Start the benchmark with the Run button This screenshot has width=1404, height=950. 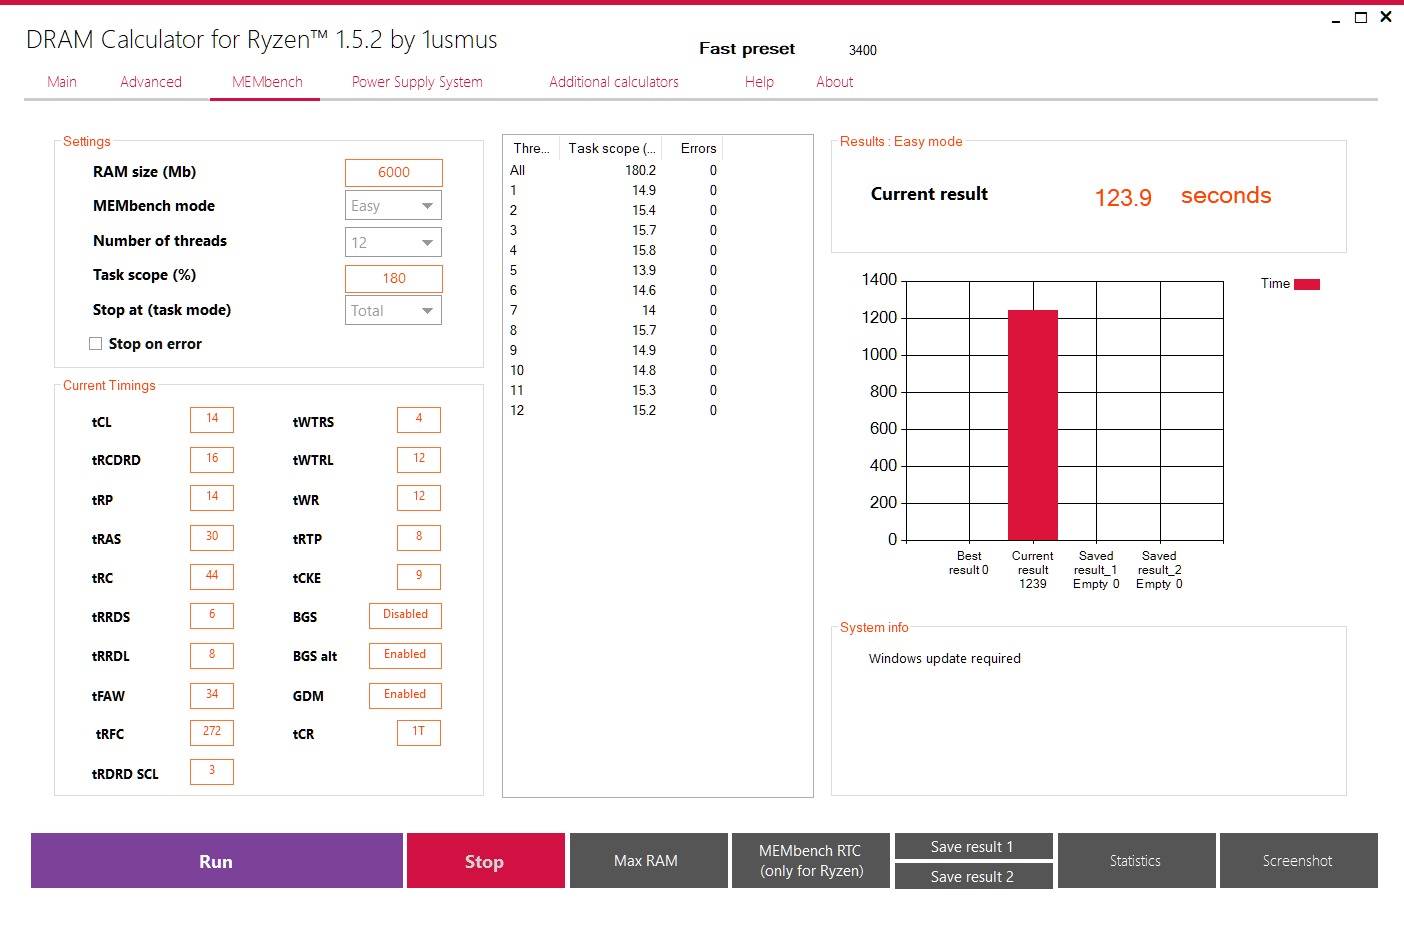pos(217,861)
